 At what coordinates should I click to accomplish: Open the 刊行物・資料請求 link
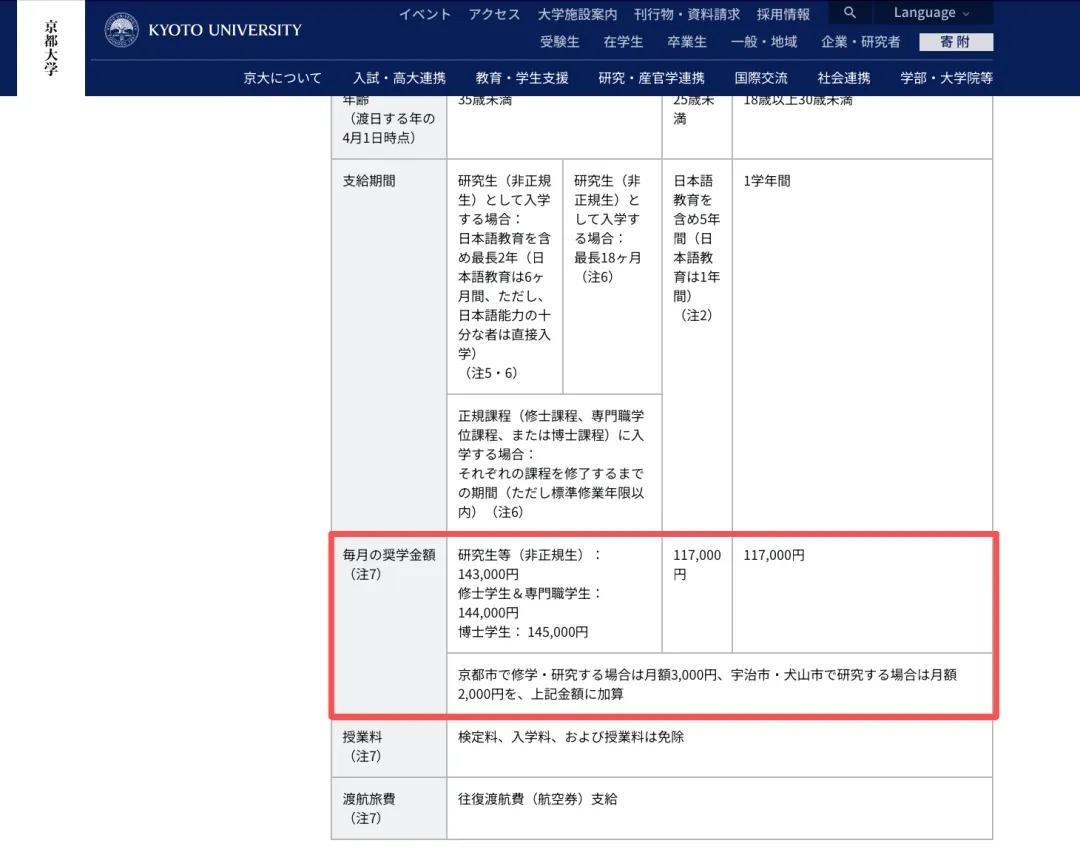point(687,14)
